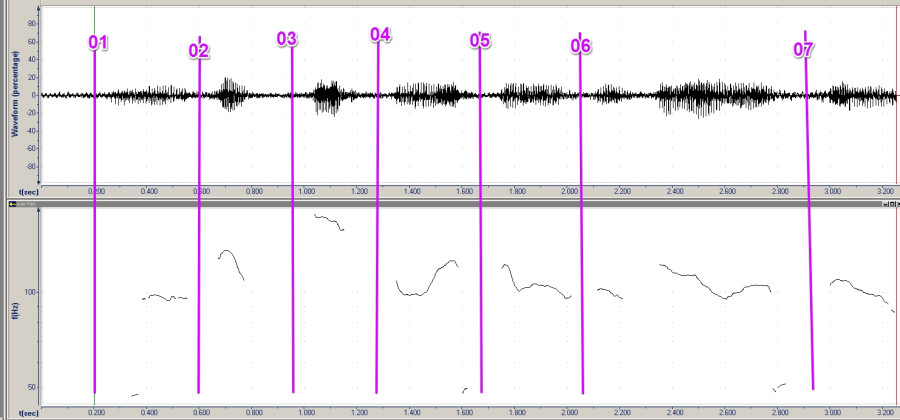Click 1.000 on the waveform time axis

[307, 192]
